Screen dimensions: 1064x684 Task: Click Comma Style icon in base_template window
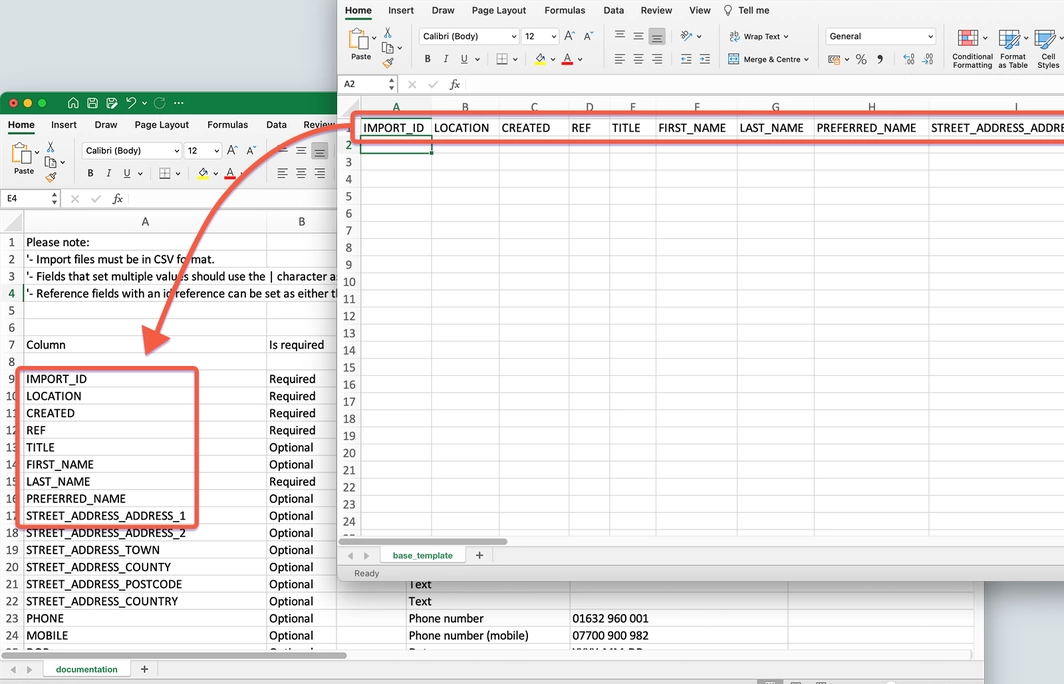click(880, 59)
